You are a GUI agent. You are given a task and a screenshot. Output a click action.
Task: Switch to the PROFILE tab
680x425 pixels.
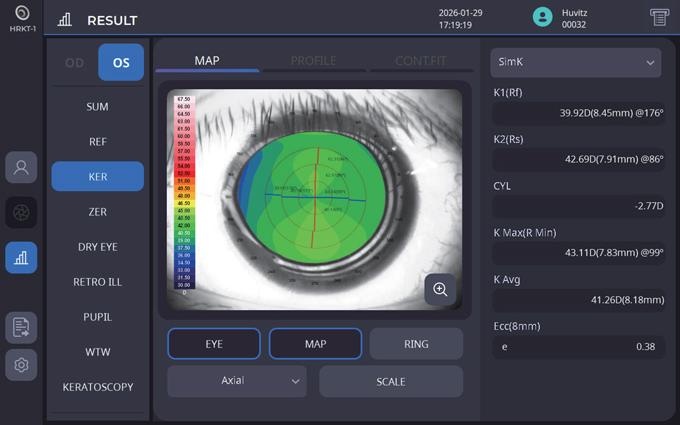click(314, 61)
